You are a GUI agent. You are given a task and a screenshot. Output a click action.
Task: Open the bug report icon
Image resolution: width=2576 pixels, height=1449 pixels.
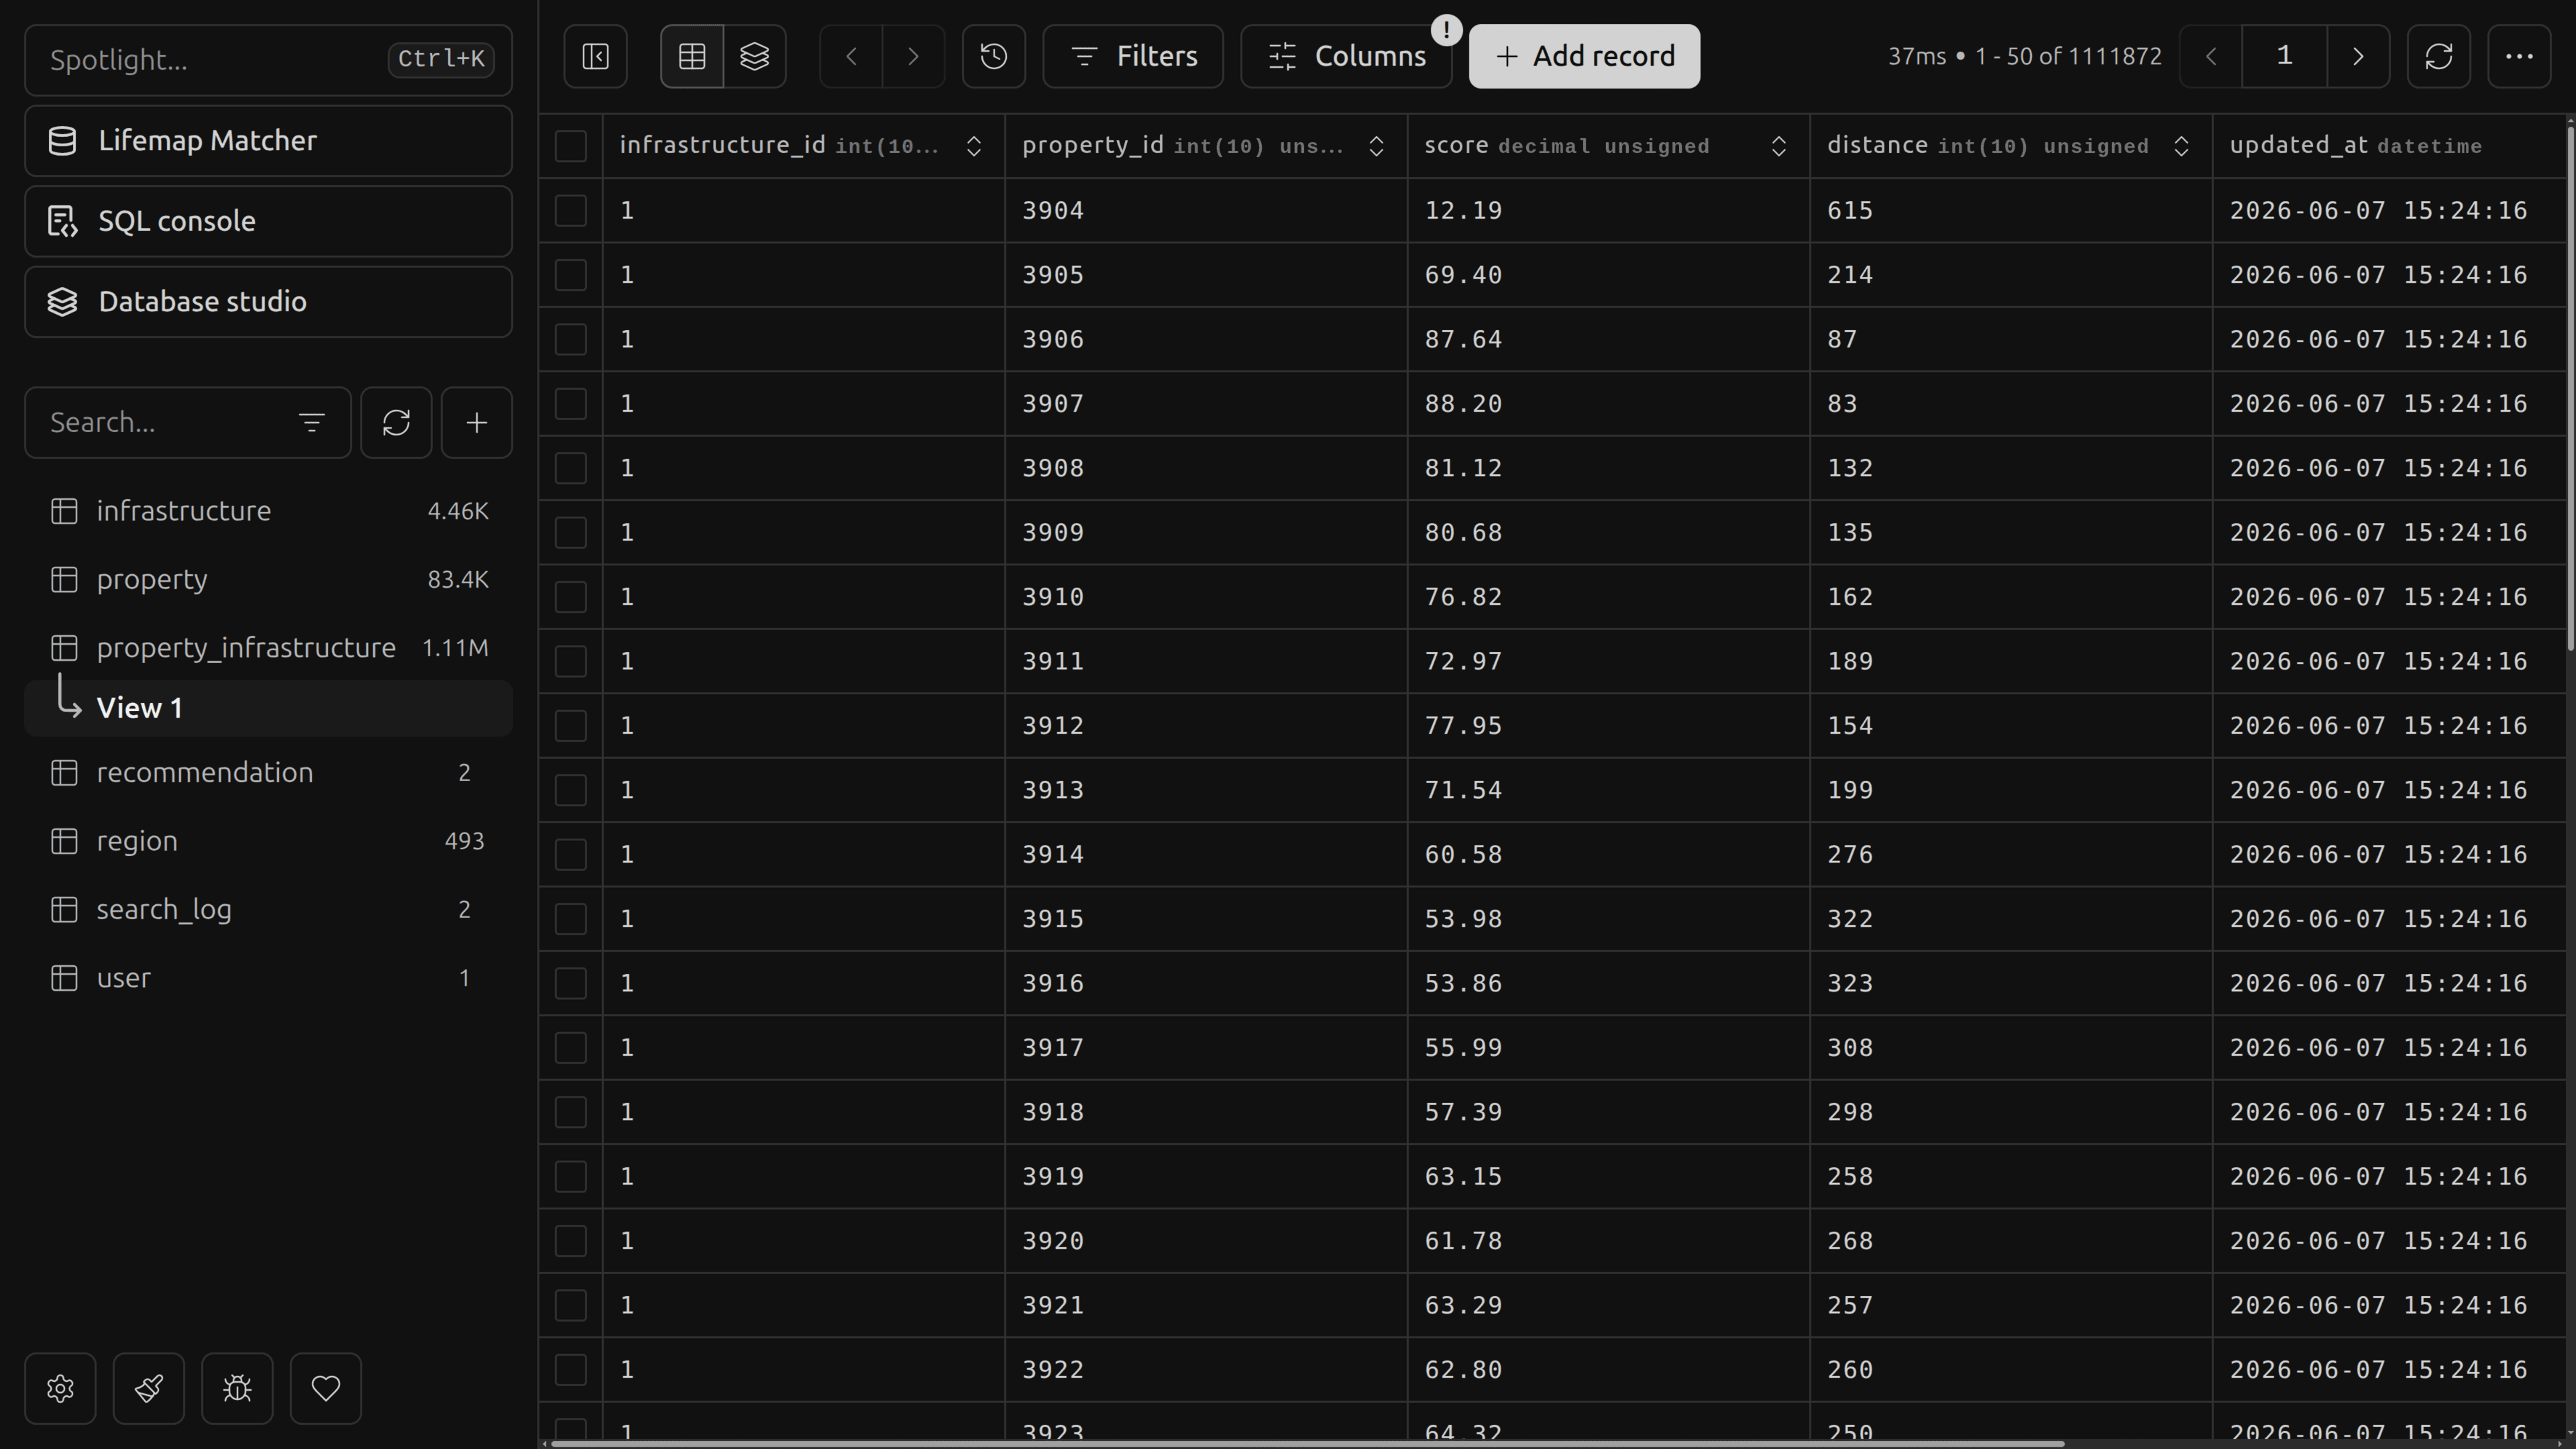pos(237,1388)
